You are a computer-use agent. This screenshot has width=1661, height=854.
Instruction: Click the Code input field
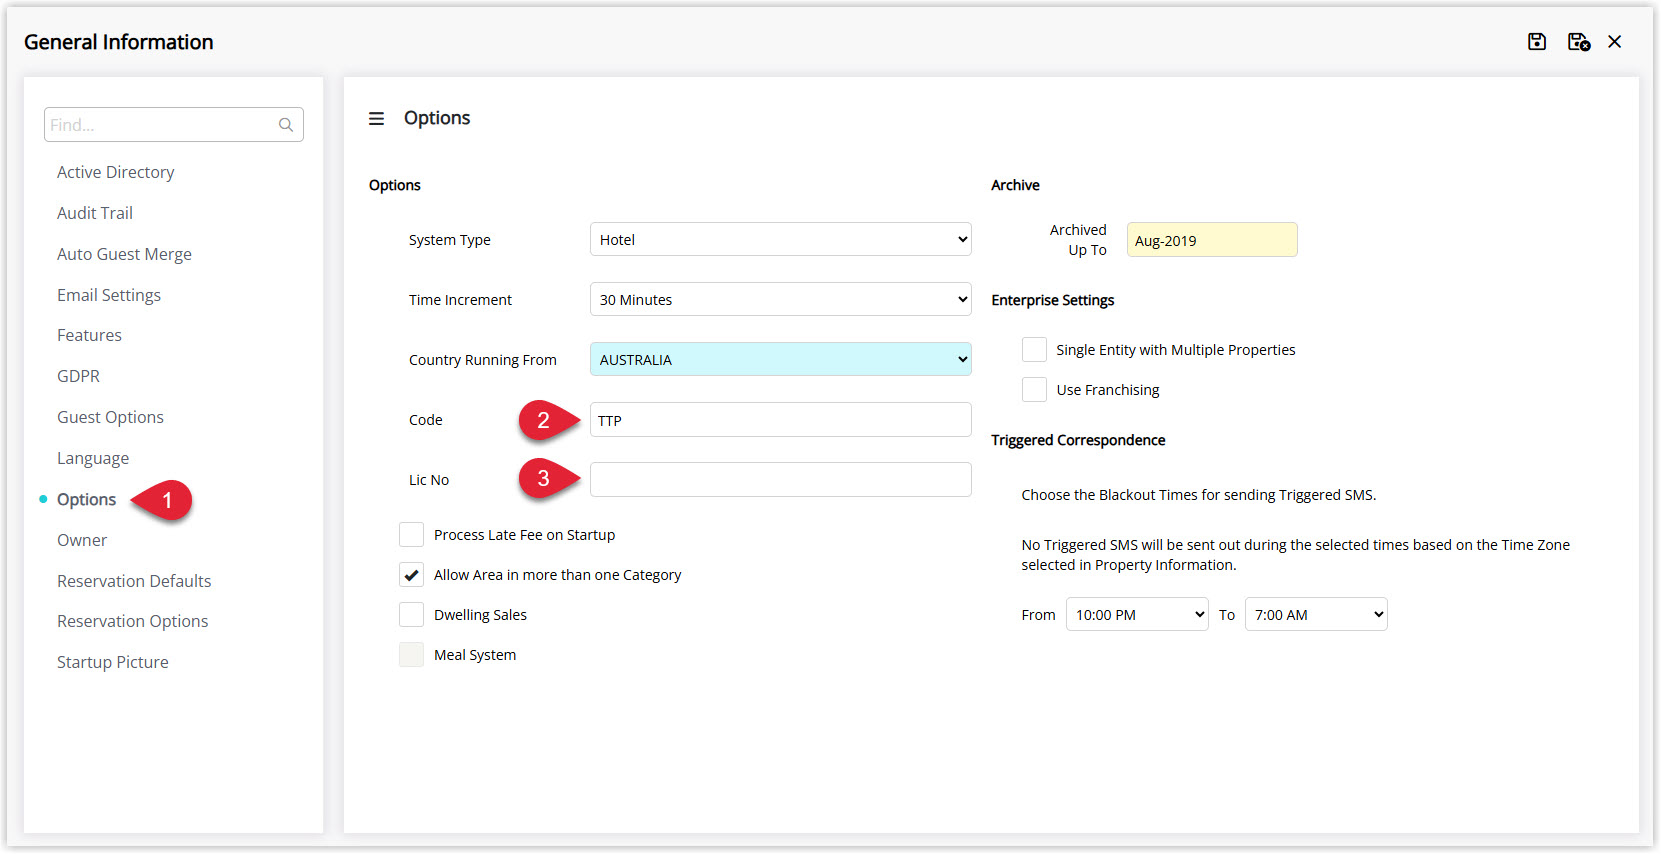780,420
